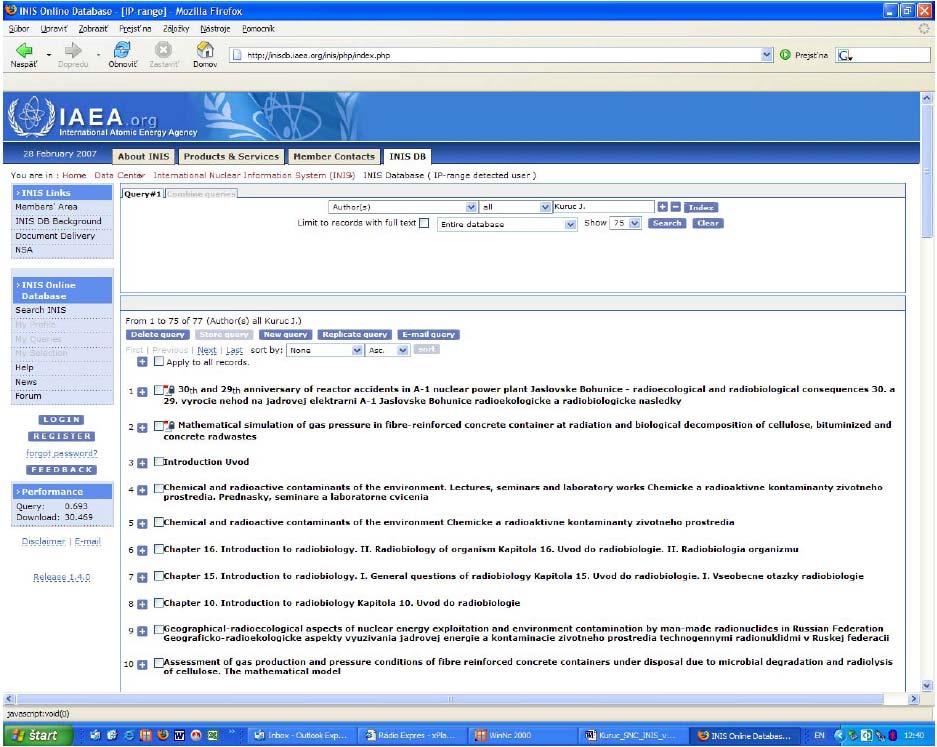Expand record 2 with its plus icon
This screenshot has height=747, width=937.
[x=142, y=428]
